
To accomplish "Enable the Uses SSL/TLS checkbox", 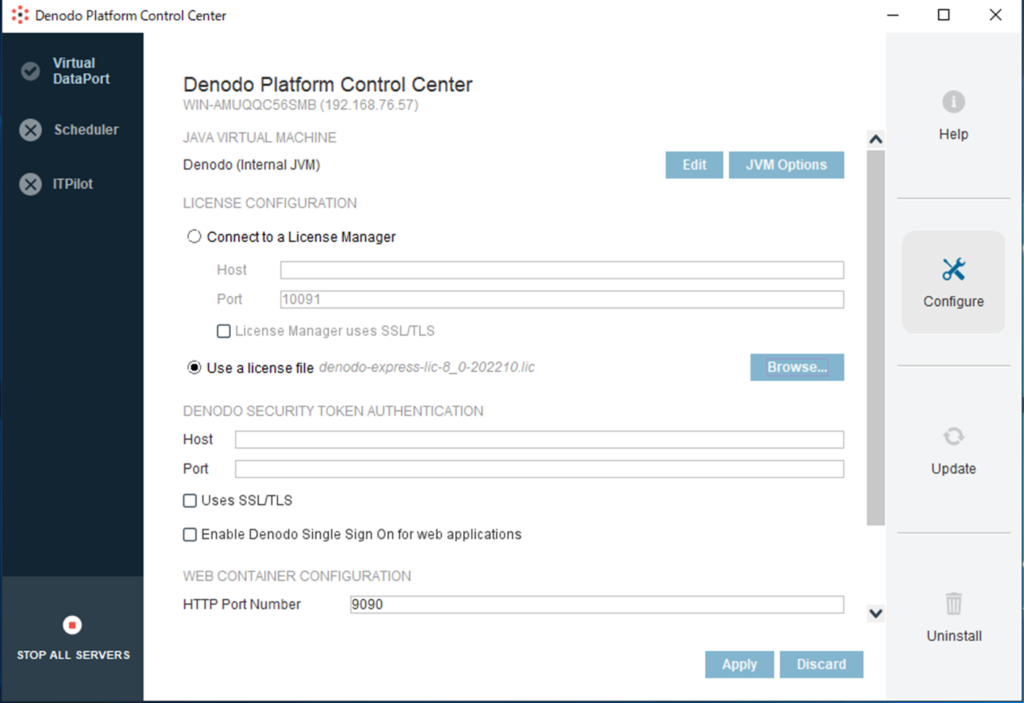I will (x=190, y=501).
